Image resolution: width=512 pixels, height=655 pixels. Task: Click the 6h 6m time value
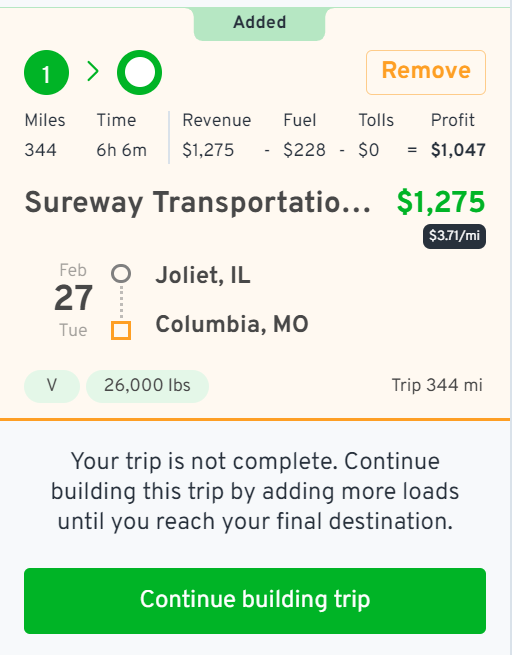(x=122, y=150)
